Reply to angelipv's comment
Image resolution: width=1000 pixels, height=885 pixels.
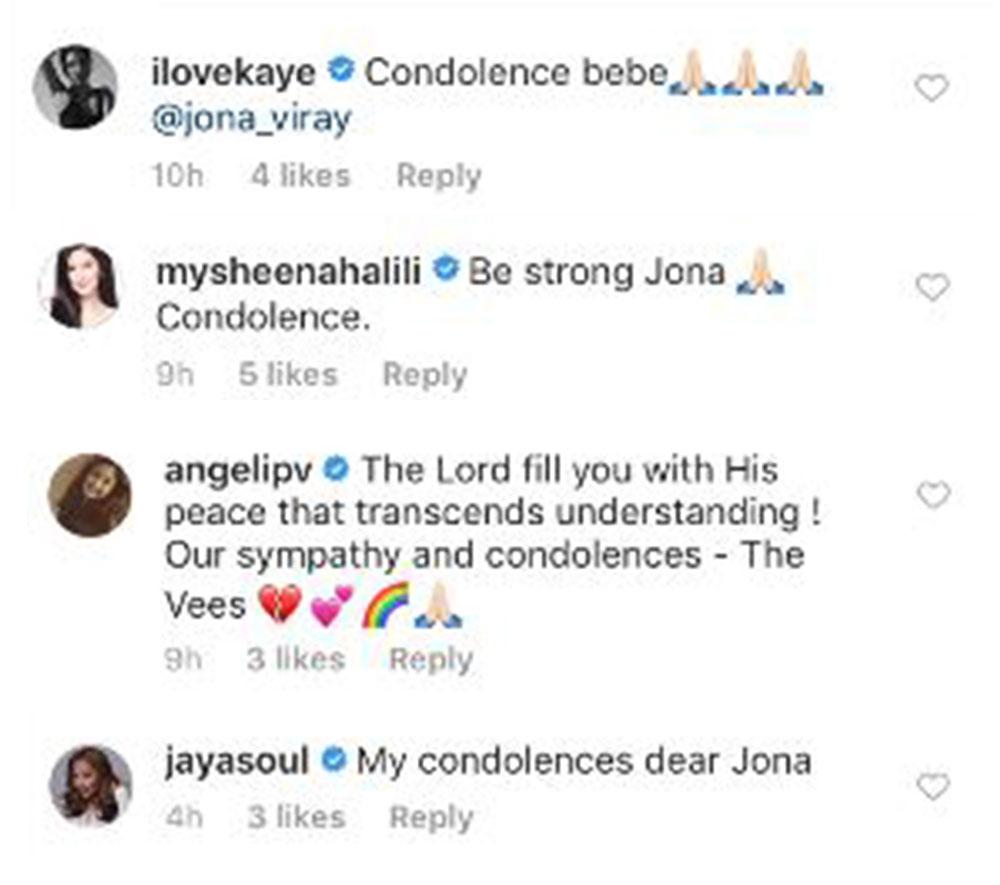click(x=430, y=660)
